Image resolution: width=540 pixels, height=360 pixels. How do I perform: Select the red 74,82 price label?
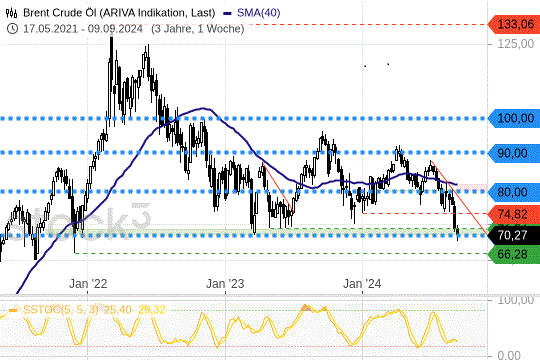point(513,214)
